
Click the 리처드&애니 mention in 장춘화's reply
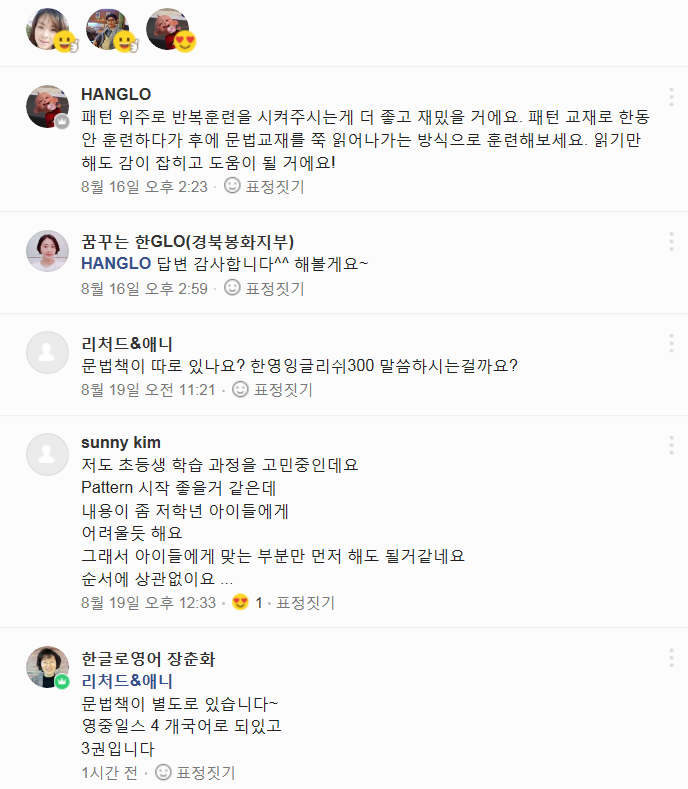tap(127, 680)
